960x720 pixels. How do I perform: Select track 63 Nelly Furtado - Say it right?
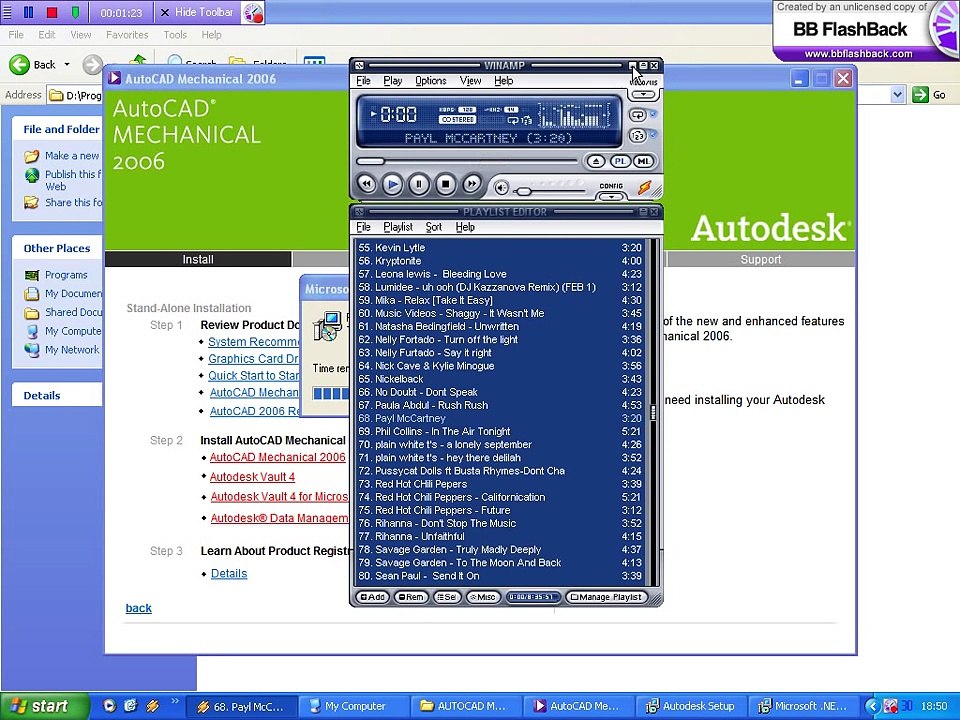tap(500, 353)
